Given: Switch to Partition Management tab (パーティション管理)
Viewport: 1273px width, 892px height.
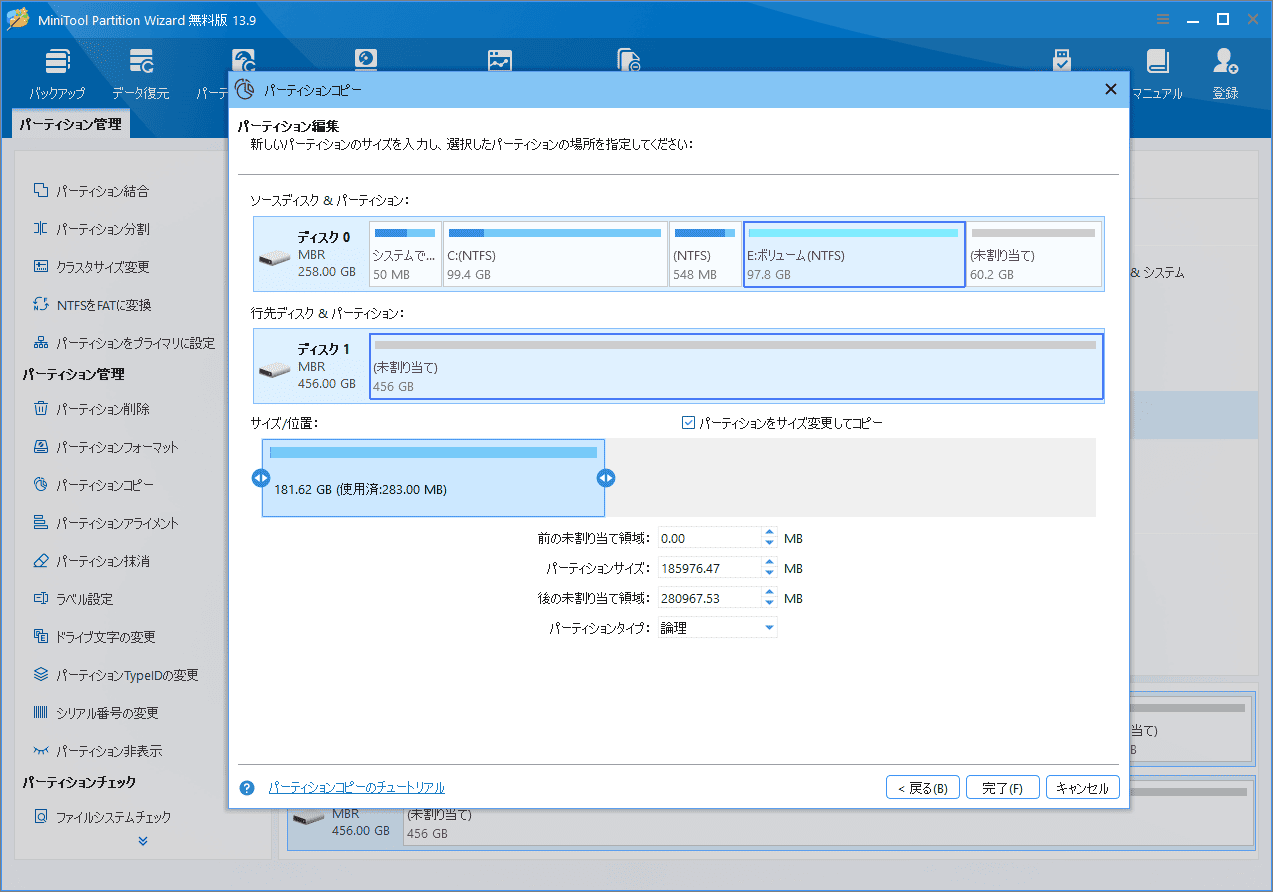Looking at the screenshot, I should click(x=70, y=125).
